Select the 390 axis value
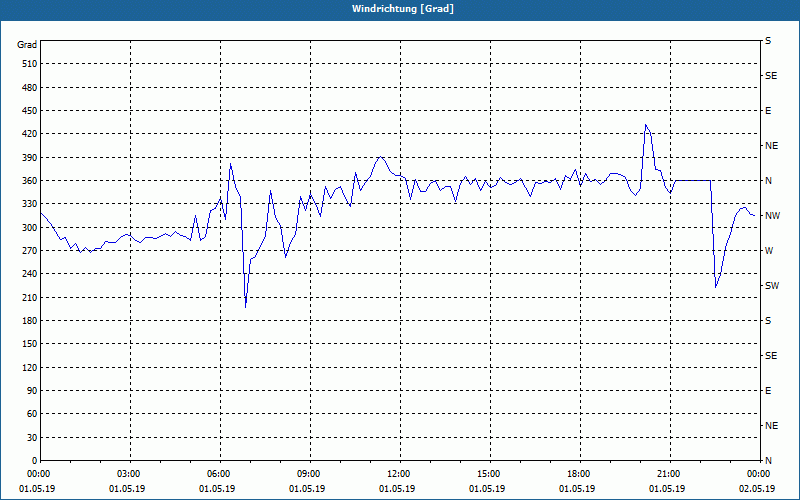 pyautogui.click(x=30, y=158)
